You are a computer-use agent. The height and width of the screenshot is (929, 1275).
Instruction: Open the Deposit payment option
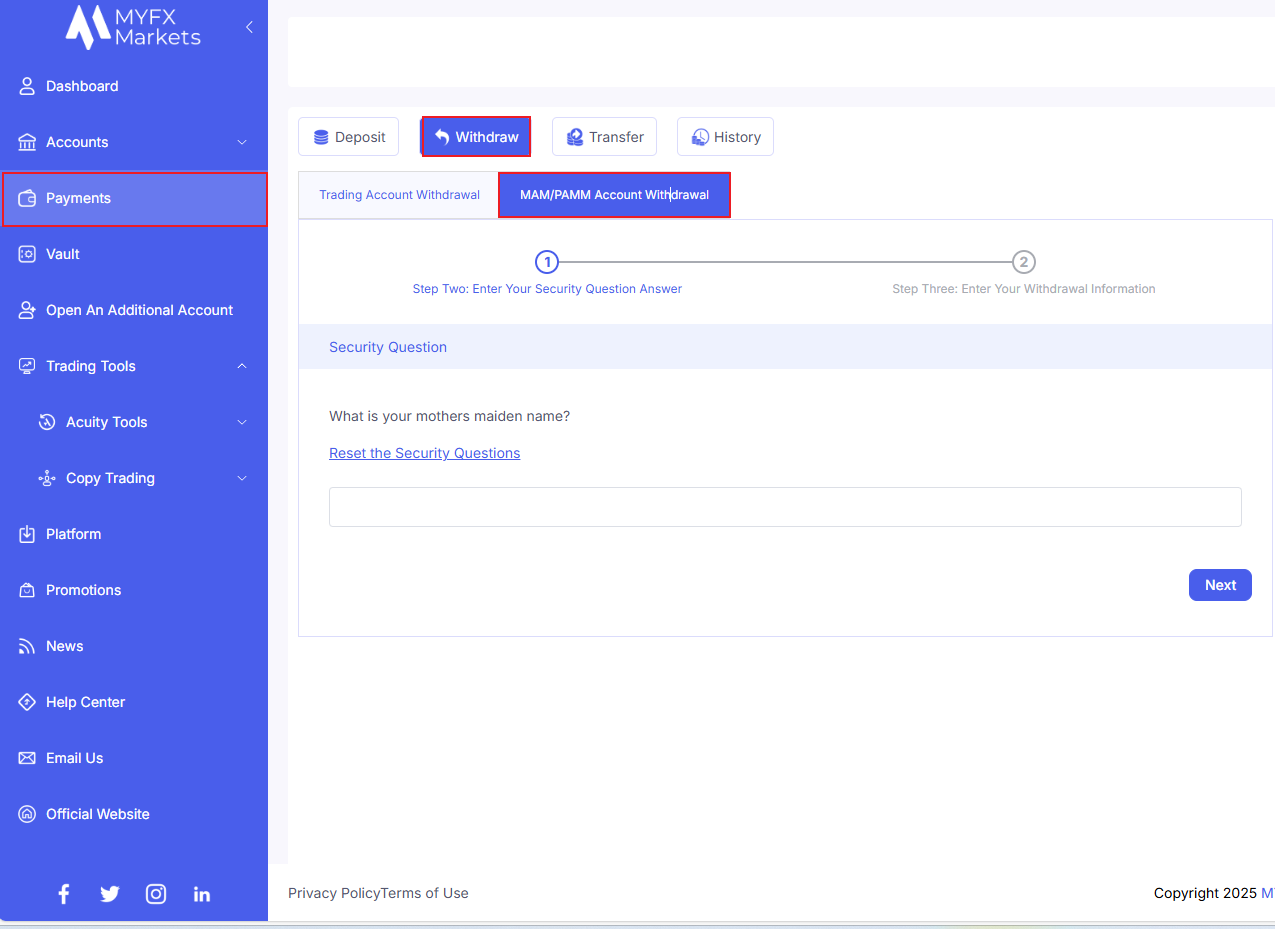point(349,137)
